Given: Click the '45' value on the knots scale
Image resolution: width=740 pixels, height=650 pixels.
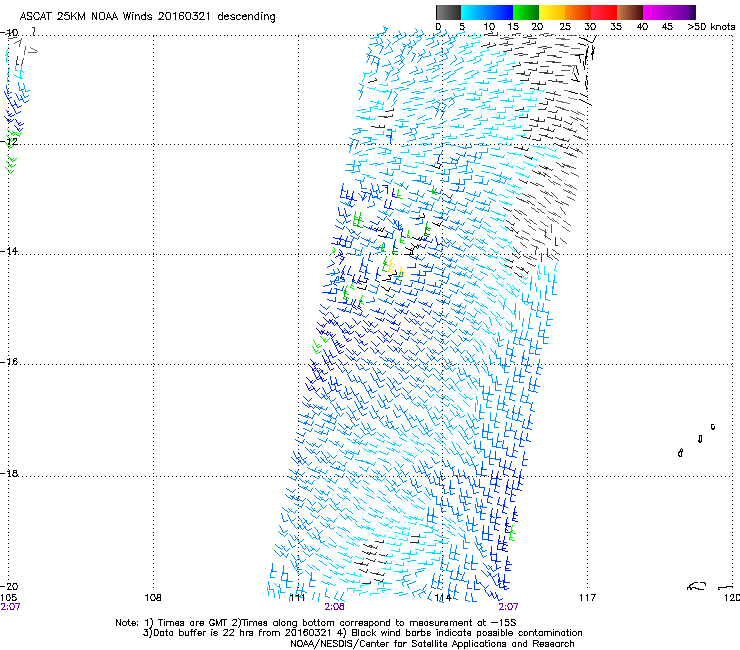Looking at the screenshot, I should click(667, 27).
